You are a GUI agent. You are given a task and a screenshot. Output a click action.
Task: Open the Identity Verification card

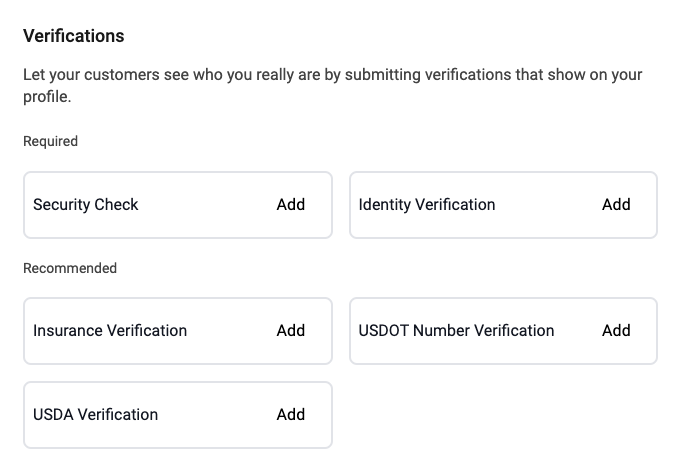(503, 205)
